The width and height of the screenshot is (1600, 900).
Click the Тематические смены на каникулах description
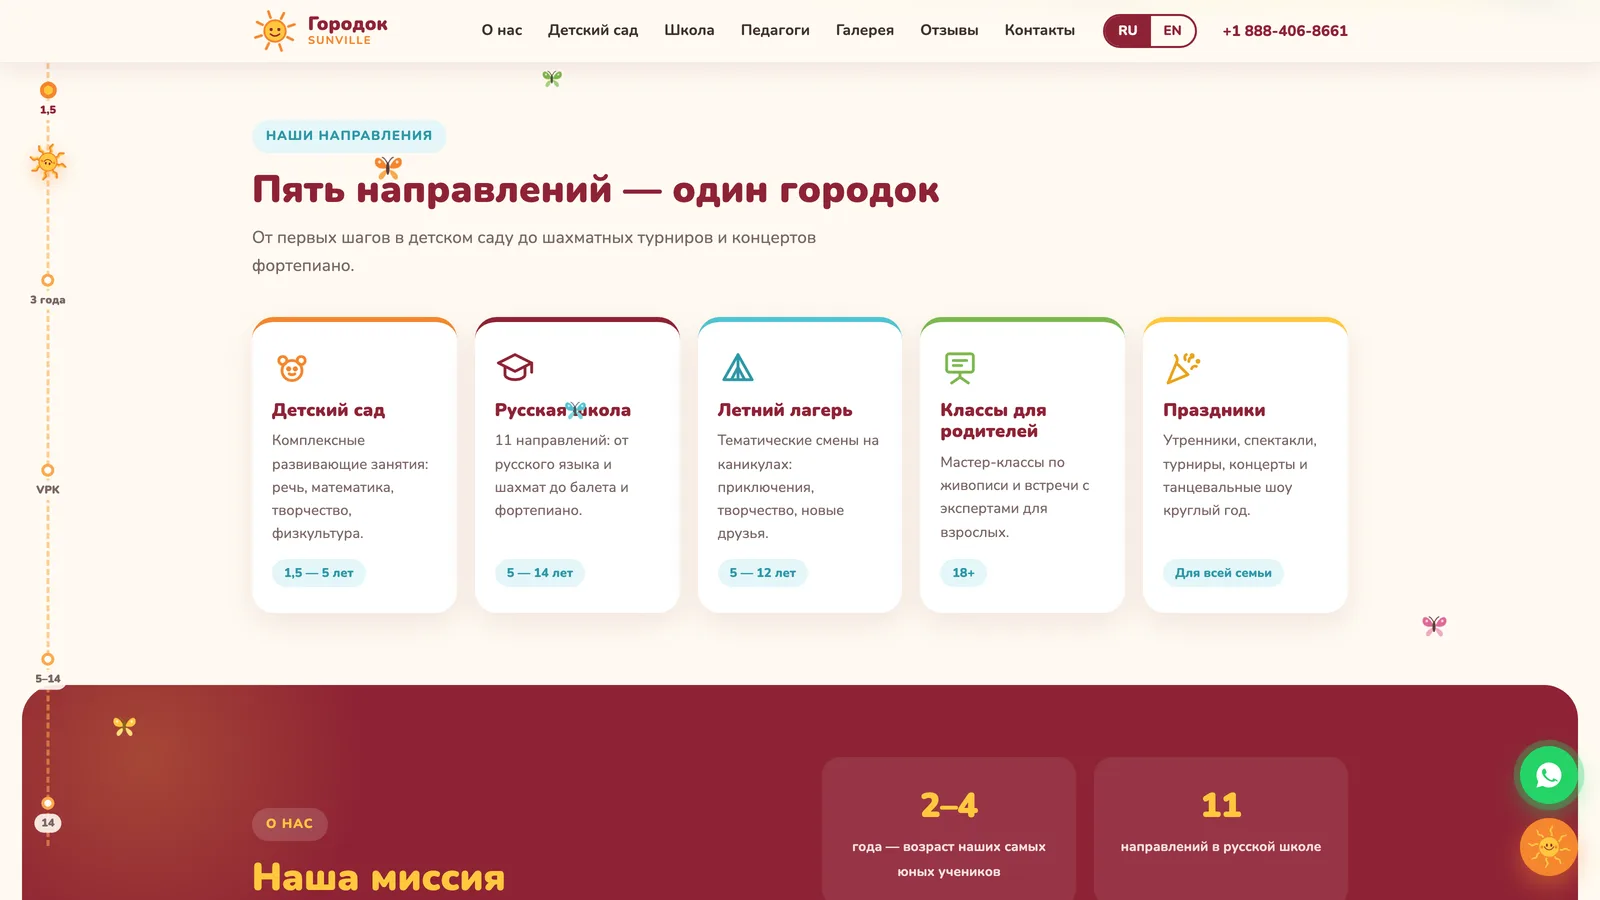[798, 487]
